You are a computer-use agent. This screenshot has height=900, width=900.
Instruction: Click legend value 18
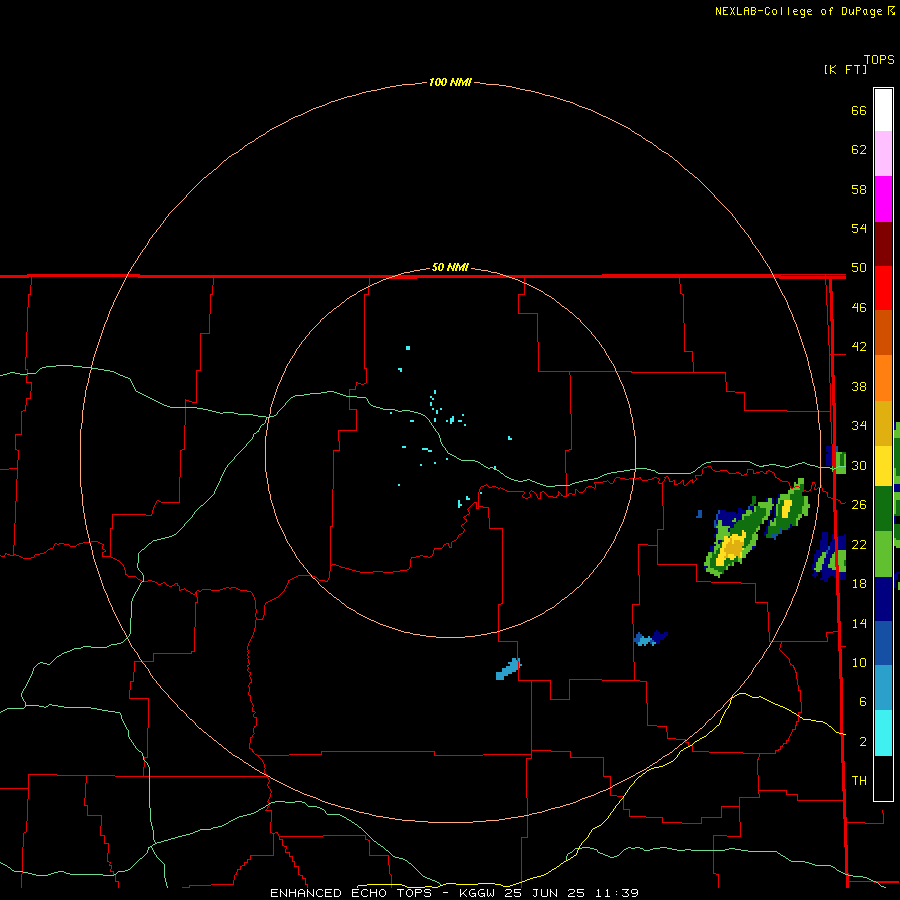click(859, 584)
